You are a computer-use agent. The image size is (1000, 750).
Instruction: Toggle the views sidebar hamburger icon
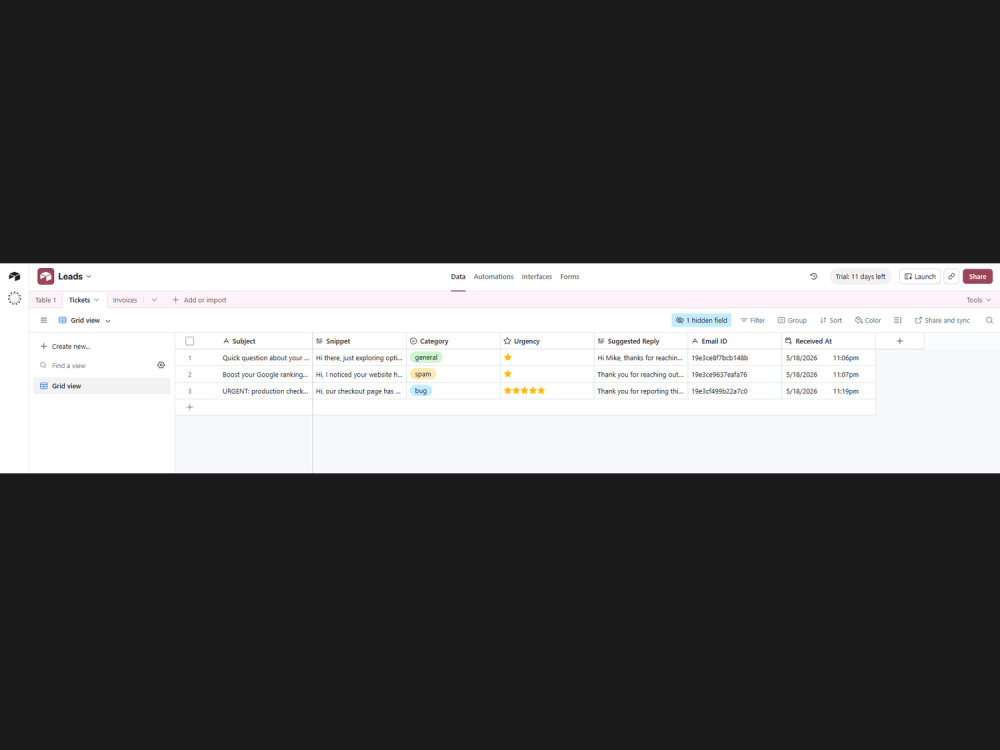click(43, 320)
